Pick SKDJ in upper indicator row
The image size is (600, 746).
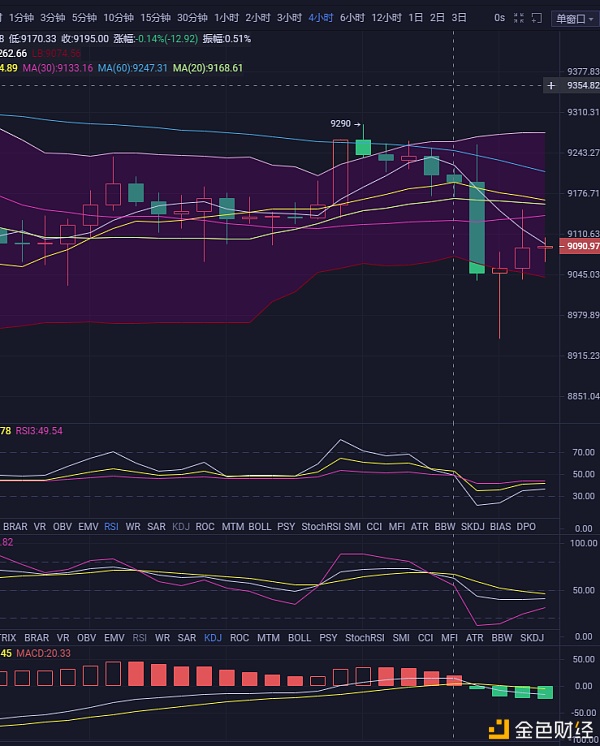pos(472,527)
